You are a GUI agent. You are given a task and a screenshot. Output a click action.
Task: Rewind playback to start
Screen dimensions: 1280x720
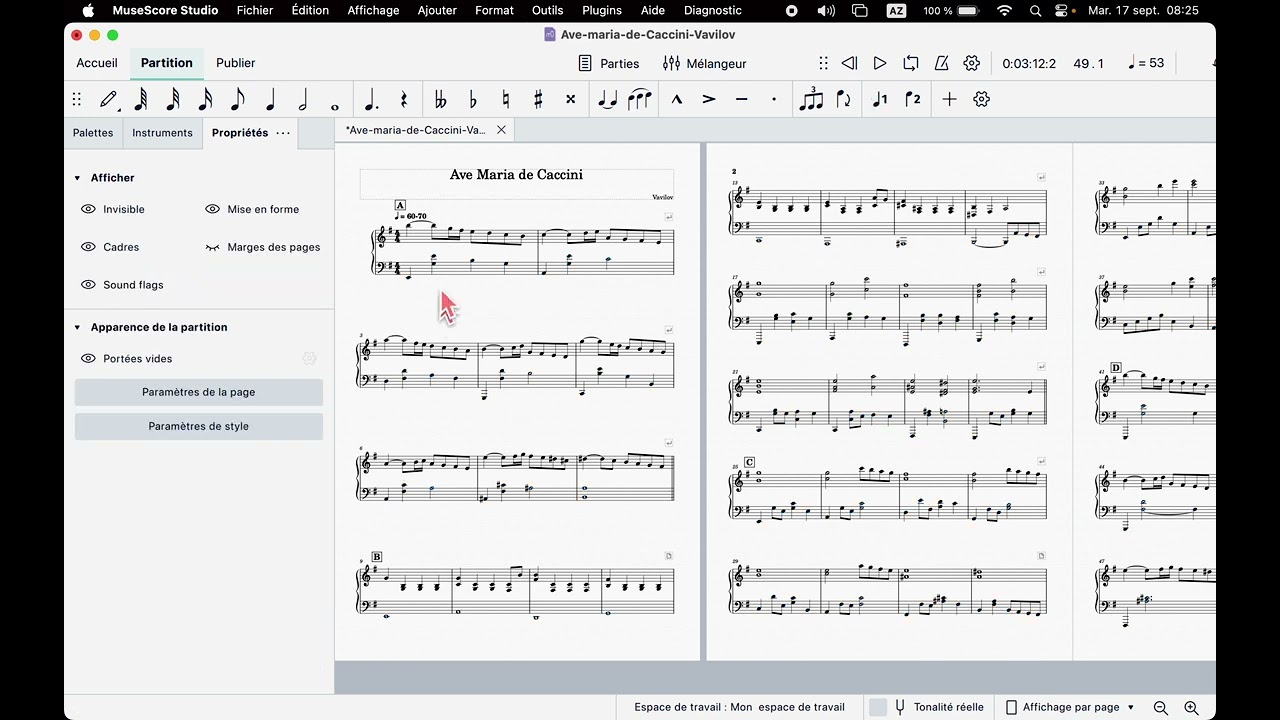pyautogui.click(x=849, y=63)
